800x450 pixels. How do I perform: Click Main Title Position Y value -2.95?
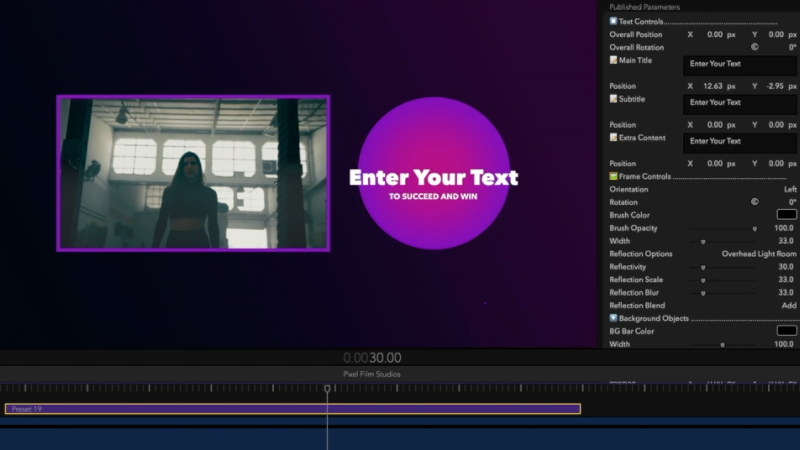coord(775,86)
